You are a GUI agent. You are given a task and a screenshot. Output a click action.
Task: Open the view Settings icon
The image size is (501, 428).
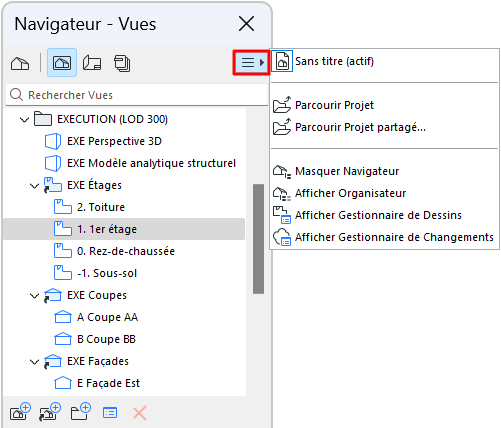coord(110,413)
